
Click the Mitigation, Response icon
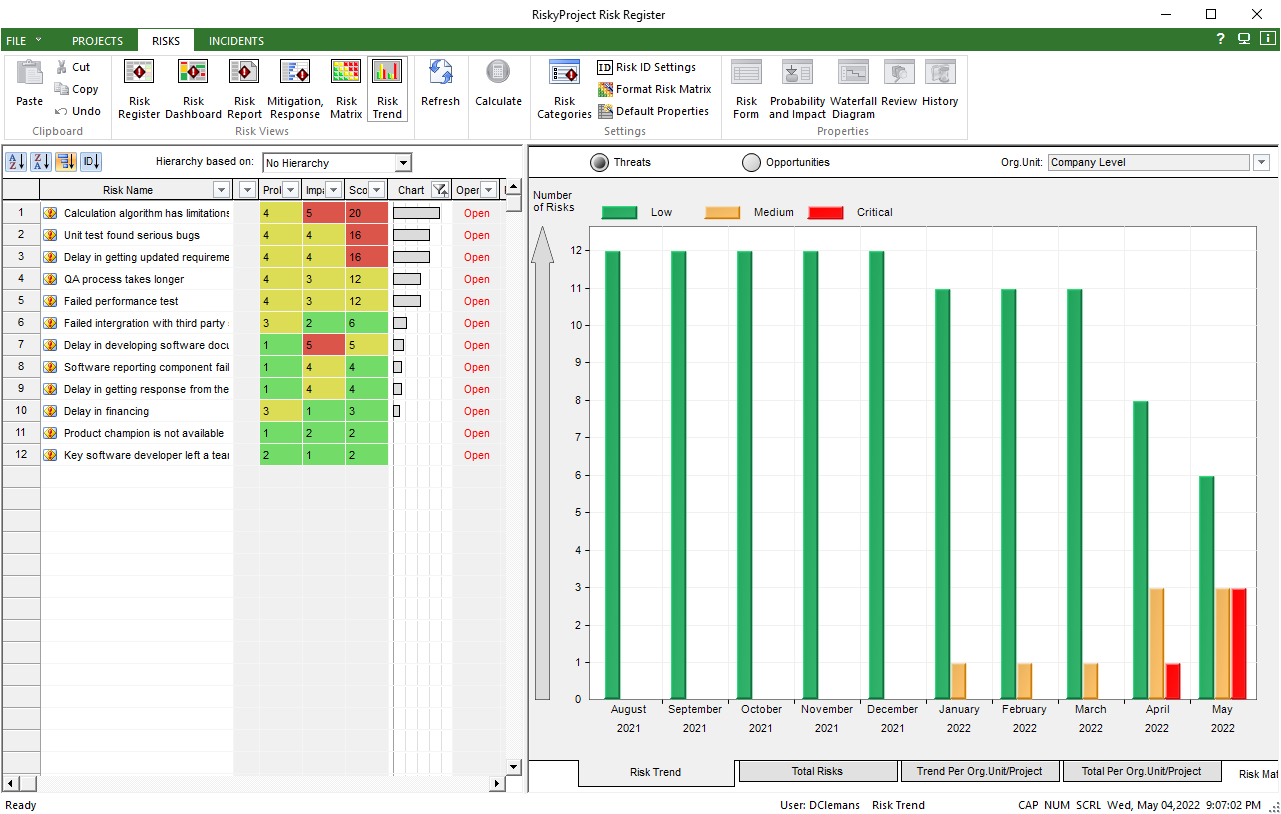(295, 88)
